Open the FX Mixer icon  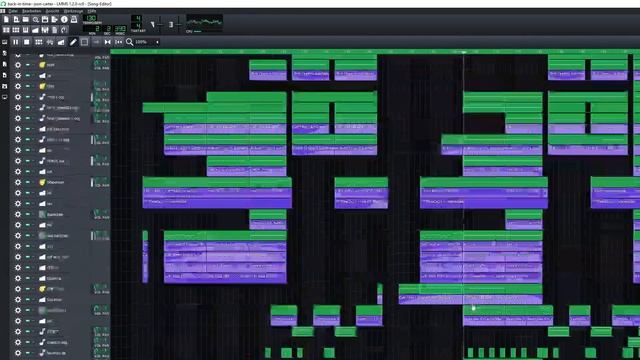(x=45, y=30)
